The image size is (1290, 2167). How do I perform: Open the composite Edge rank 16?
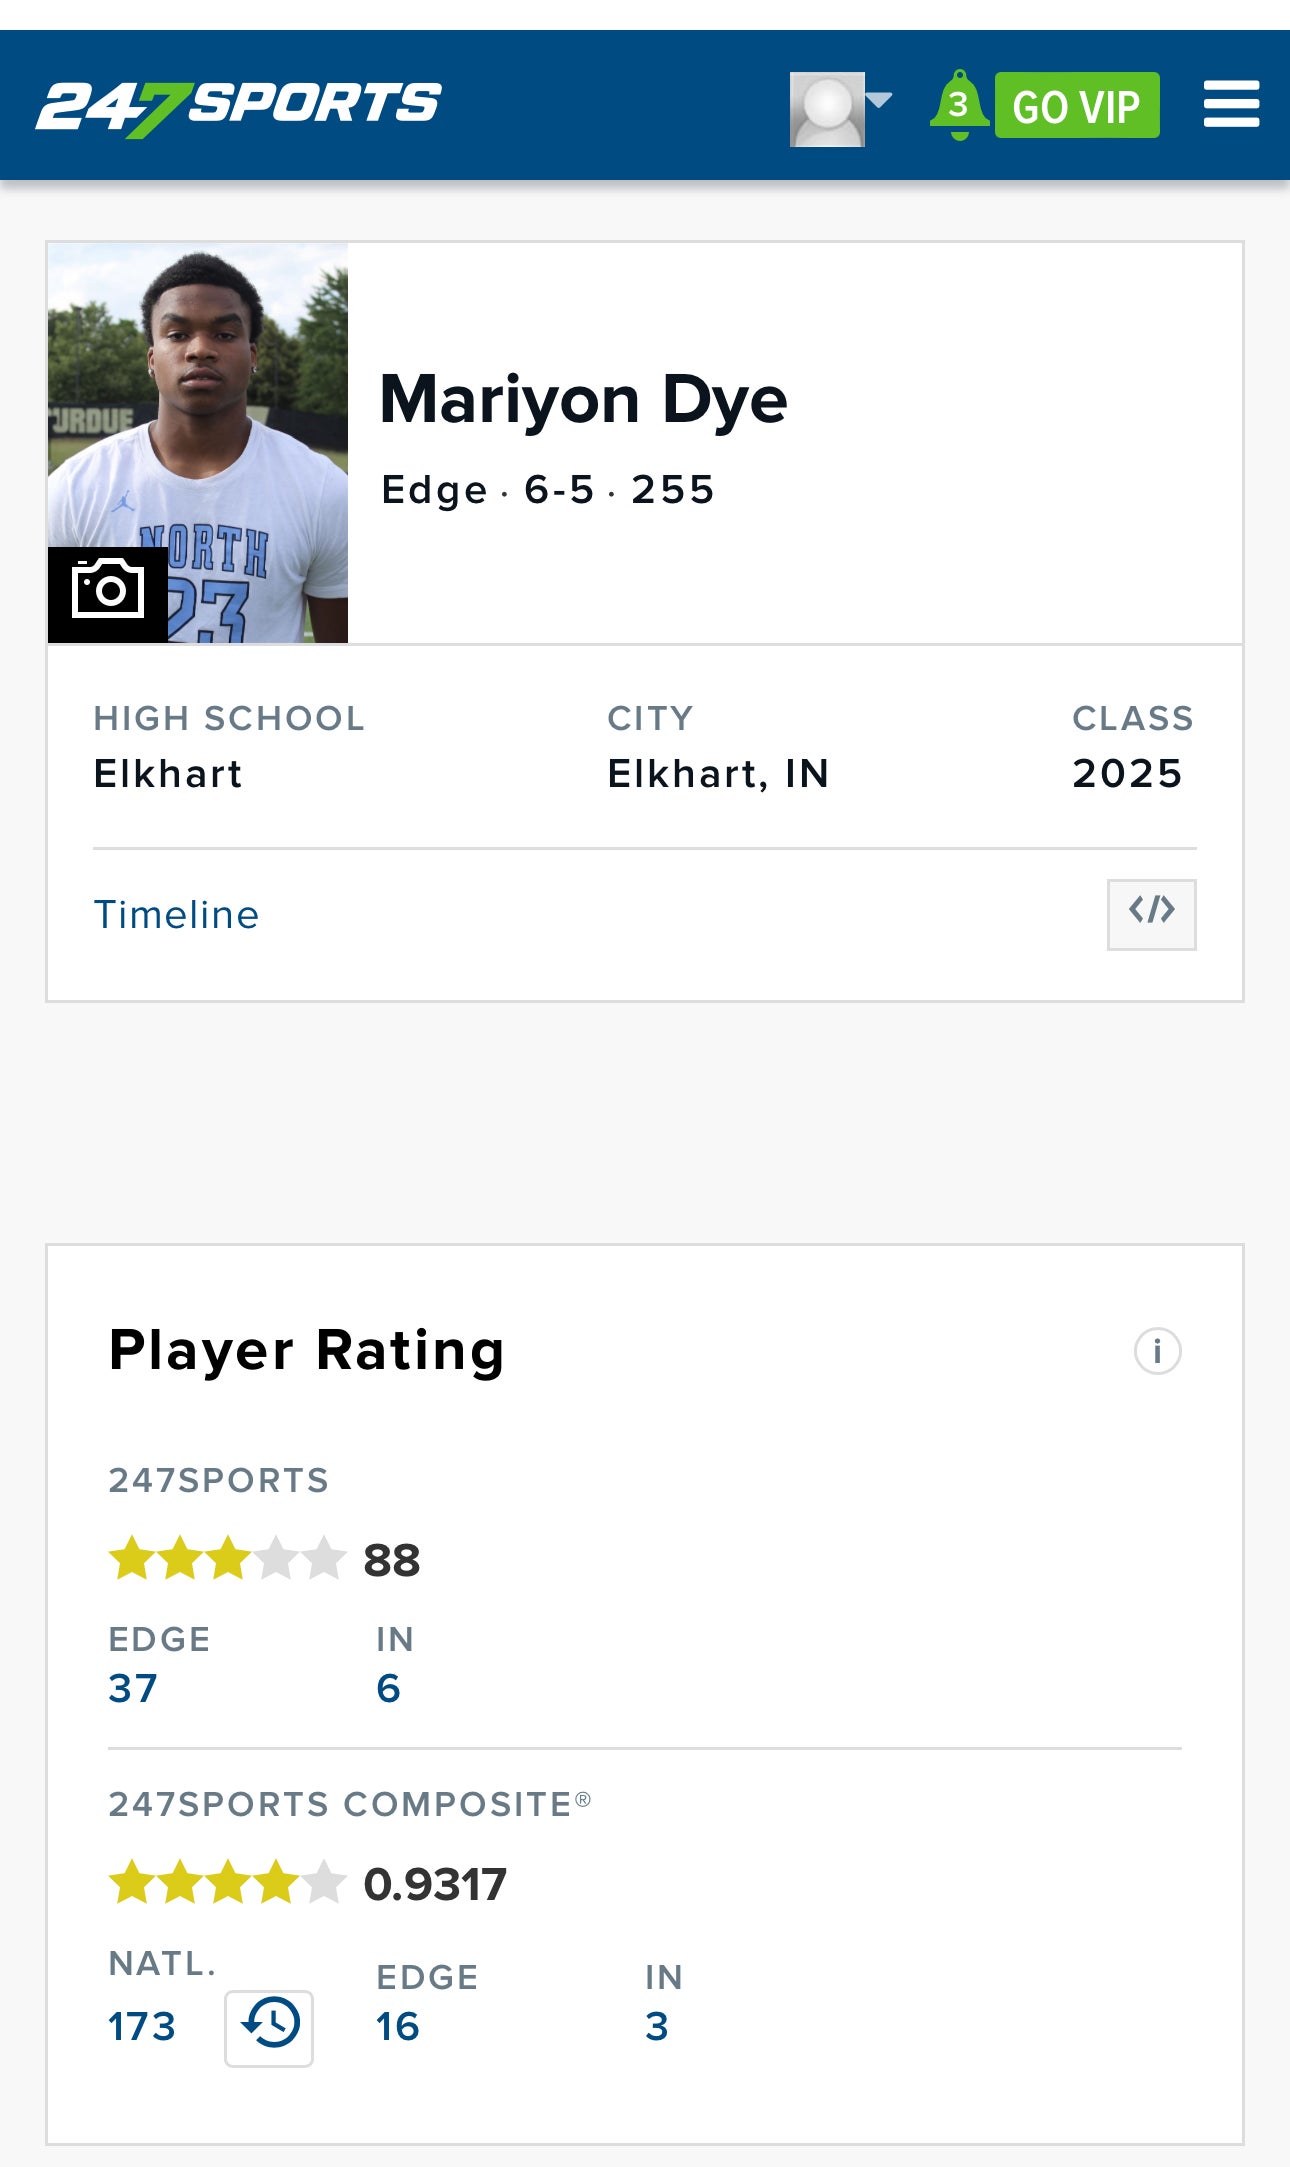(397, 2026)
